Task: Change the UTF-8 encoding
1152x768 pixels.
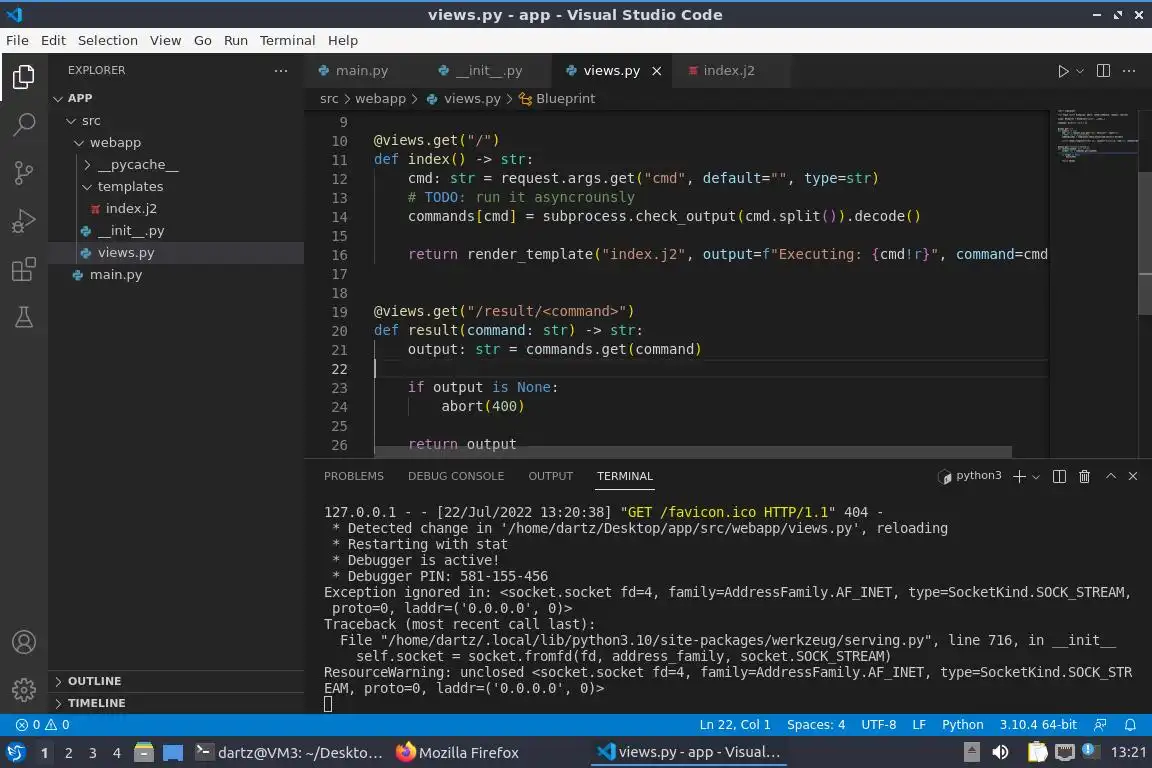Action: (878, 725)
